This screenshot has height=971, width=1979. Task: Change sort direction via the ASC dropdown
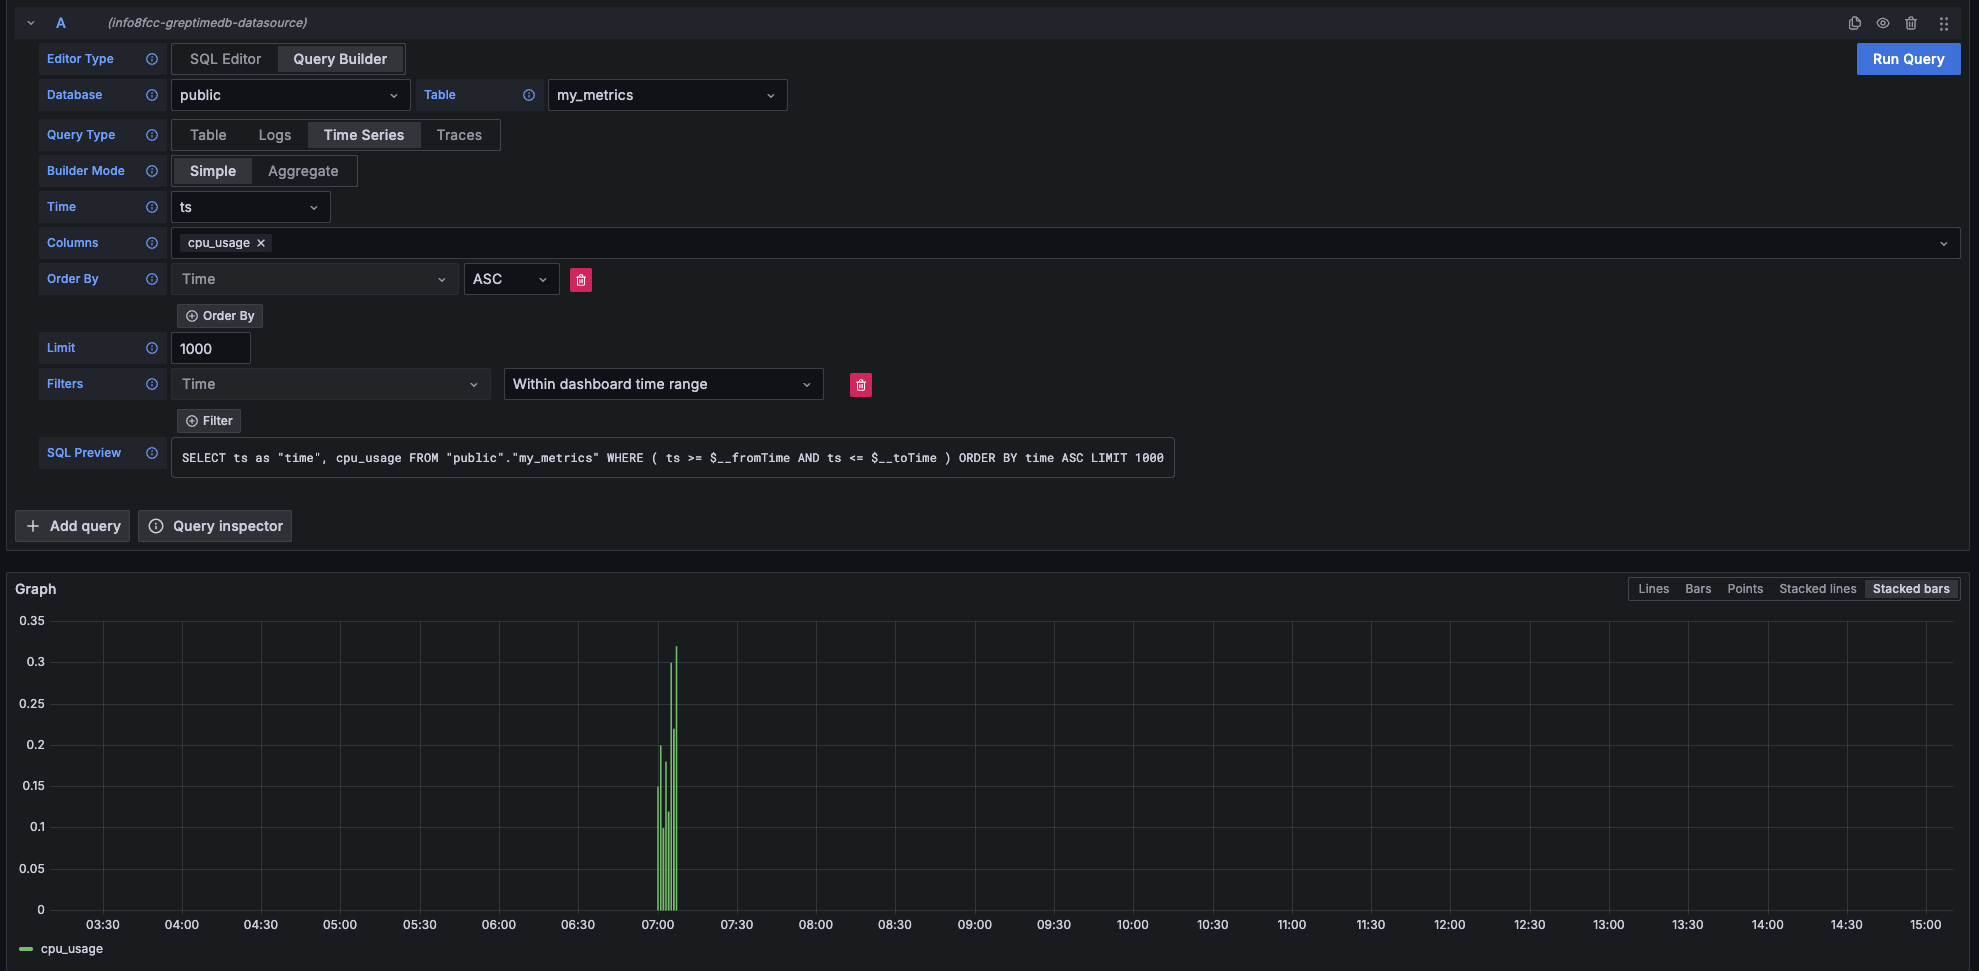coord(510,279)
